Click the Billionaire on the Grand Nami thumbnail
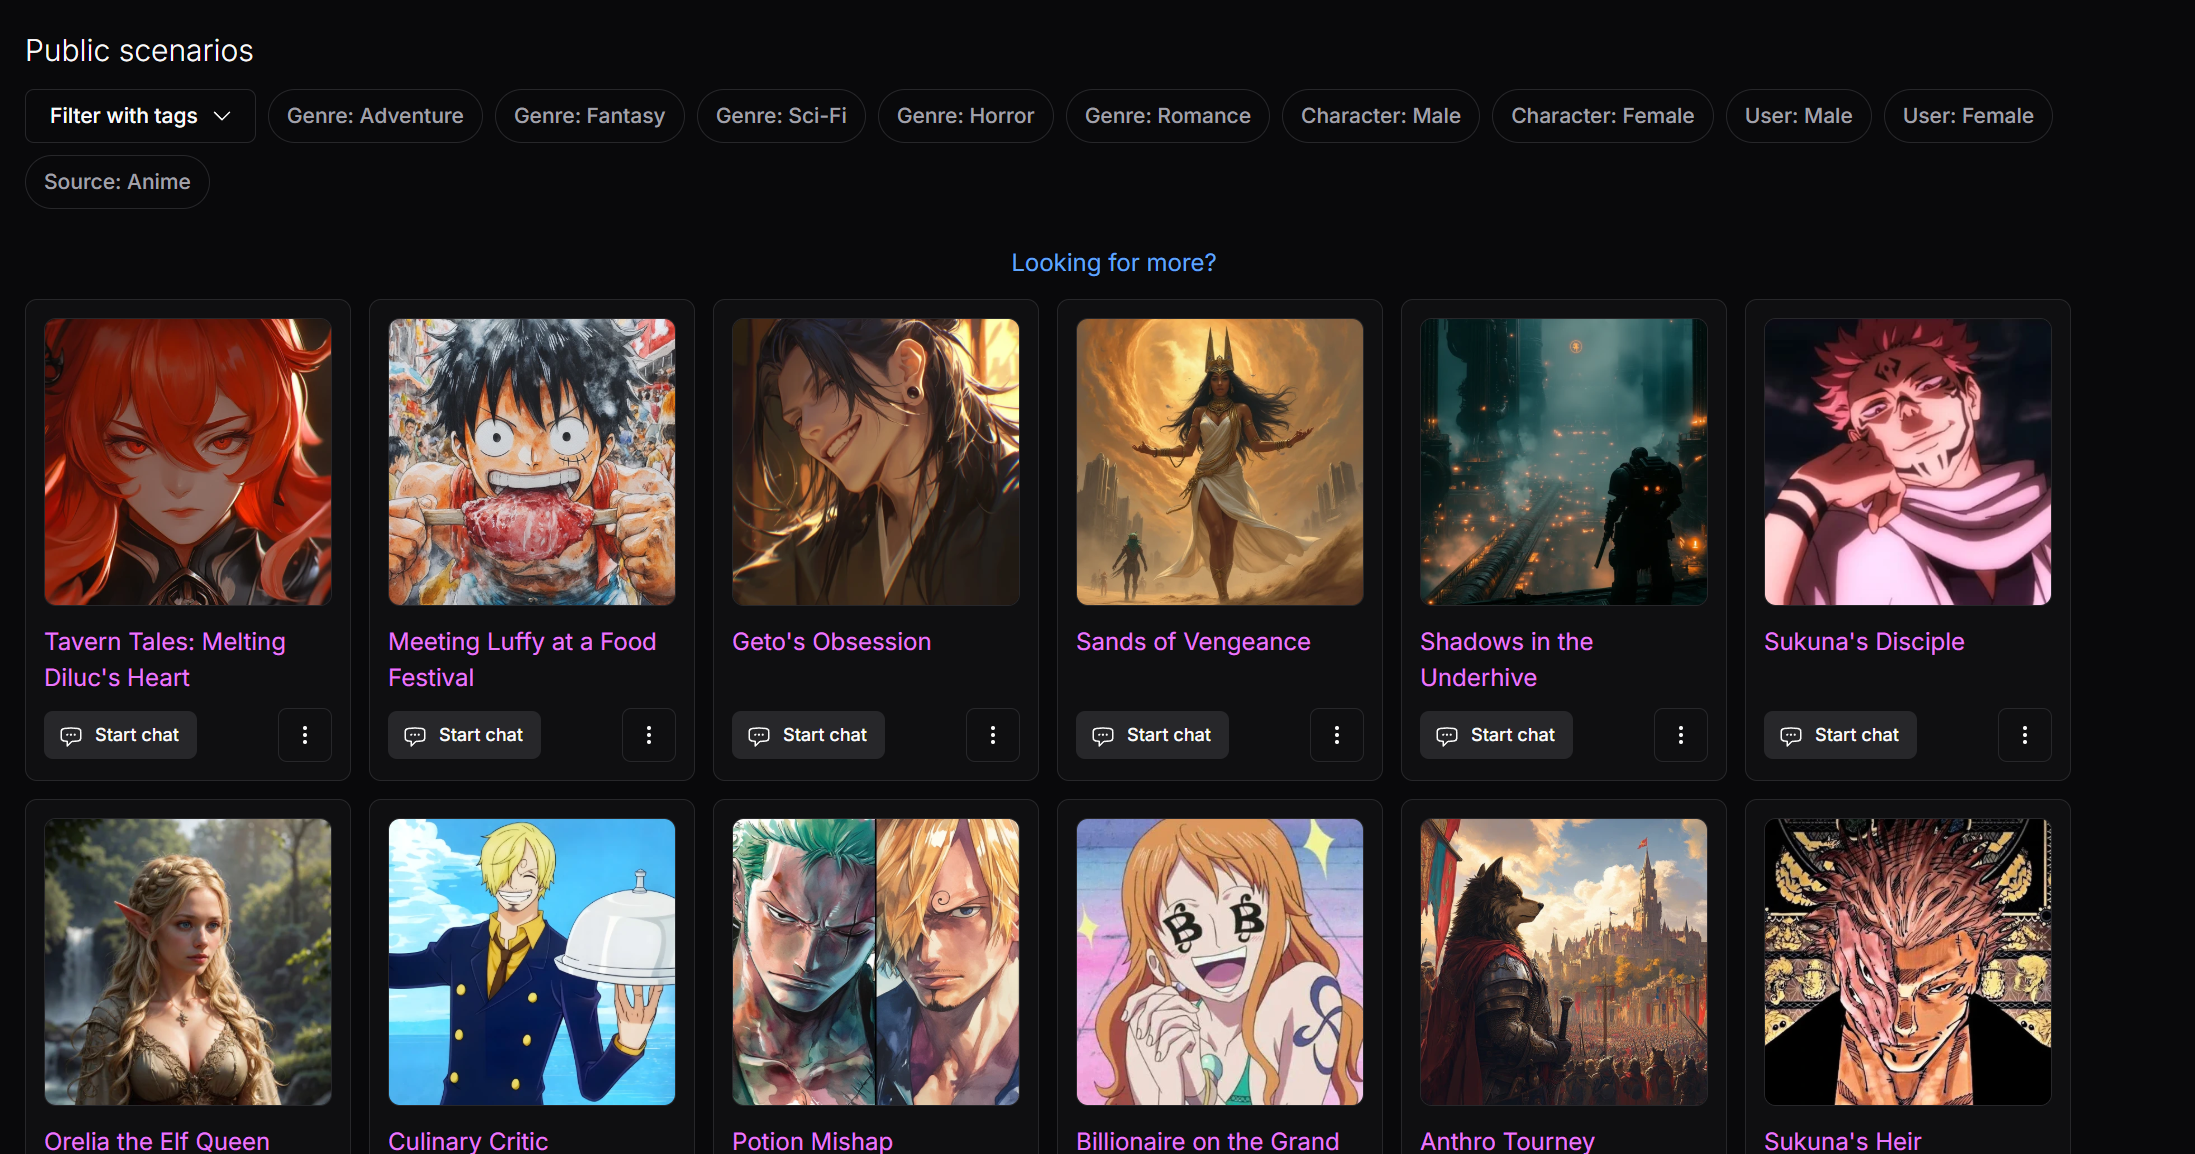Screen dimensions: 2195x1154 pos(1220,962)
